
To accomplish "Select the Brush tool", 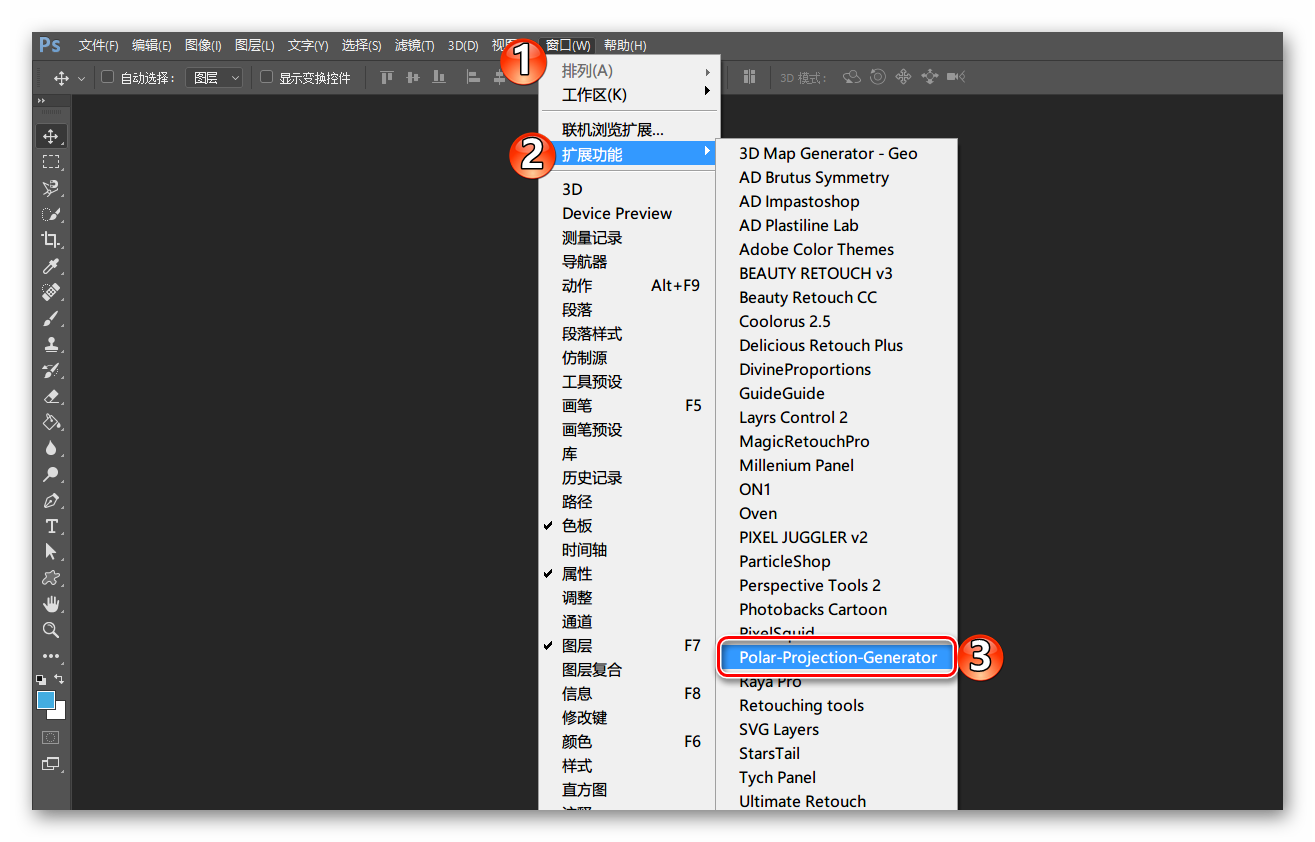I will click(x=51, y=318).
